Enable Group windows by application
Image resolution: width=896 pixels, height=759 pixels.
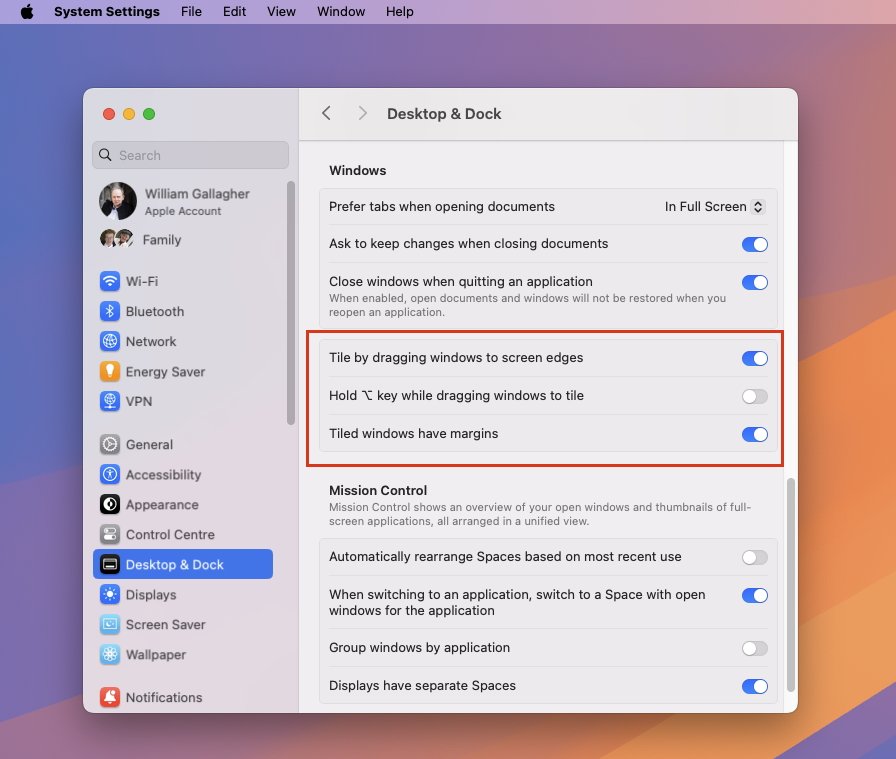[x=754, y=648]
